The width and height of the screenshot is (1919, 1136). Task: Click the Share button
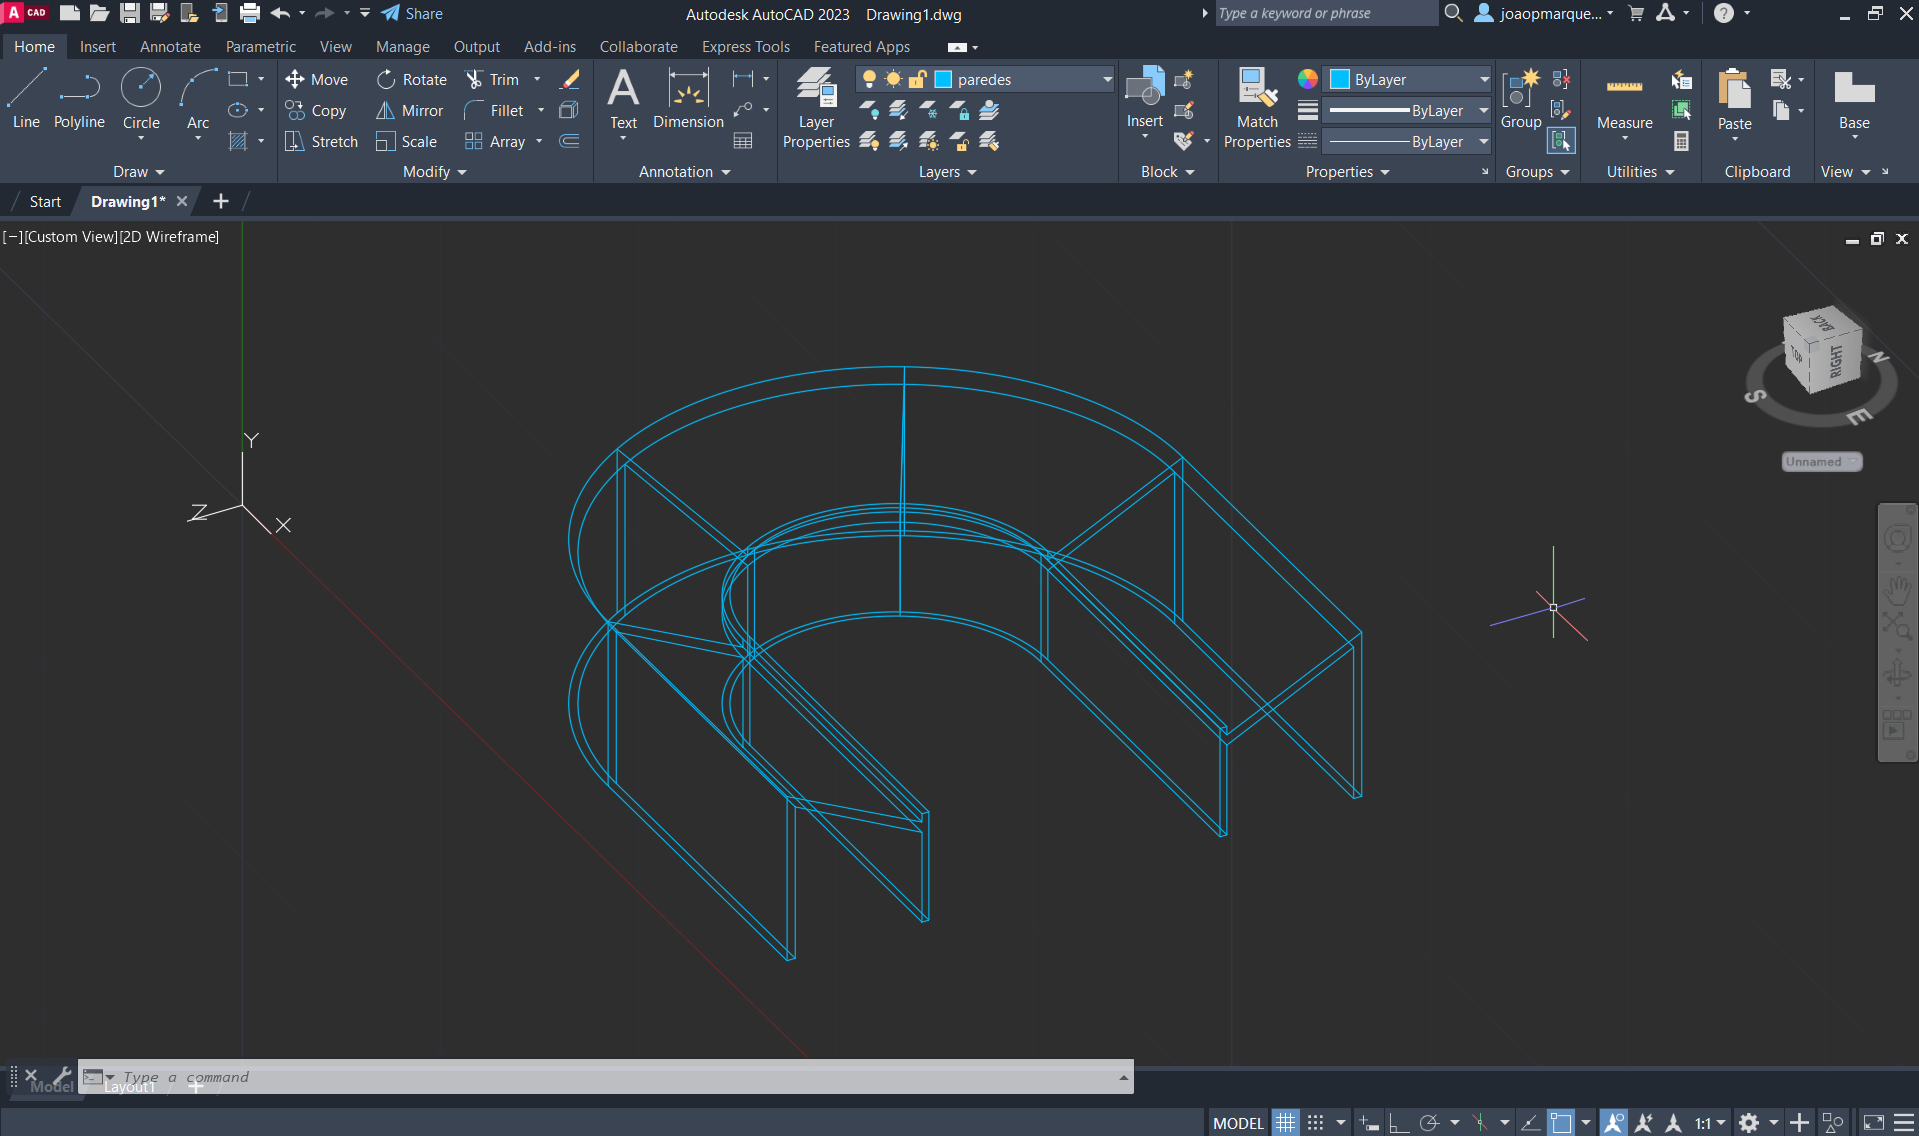click(412, 14)
